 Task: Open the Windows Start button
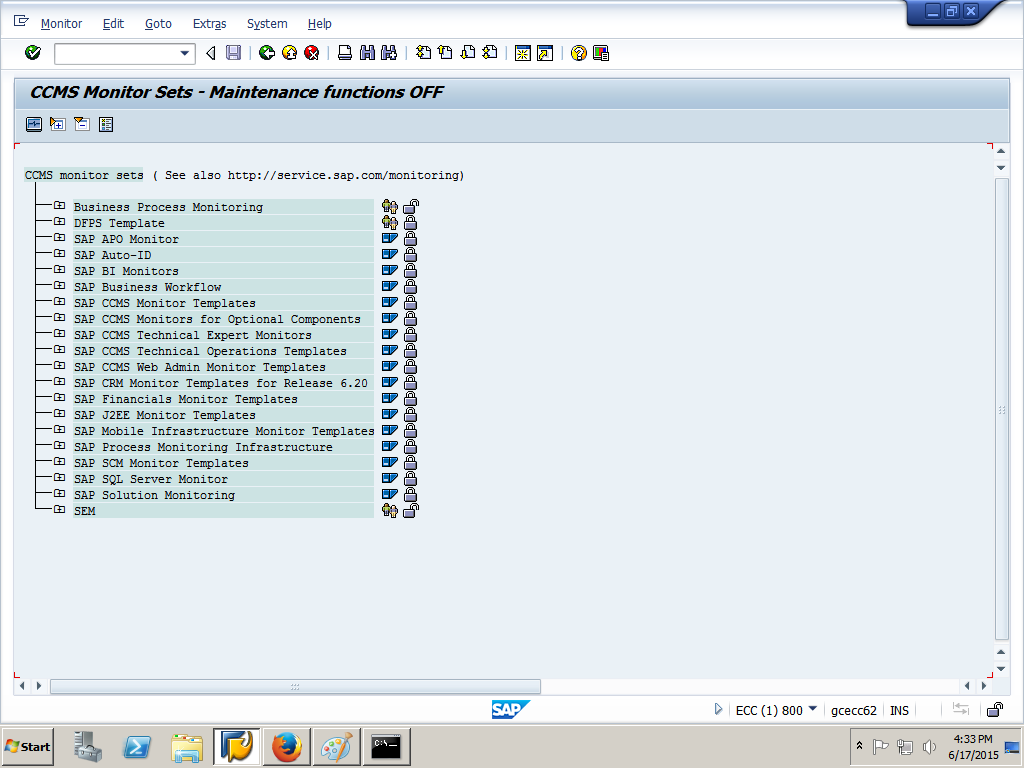click(27, 746)
